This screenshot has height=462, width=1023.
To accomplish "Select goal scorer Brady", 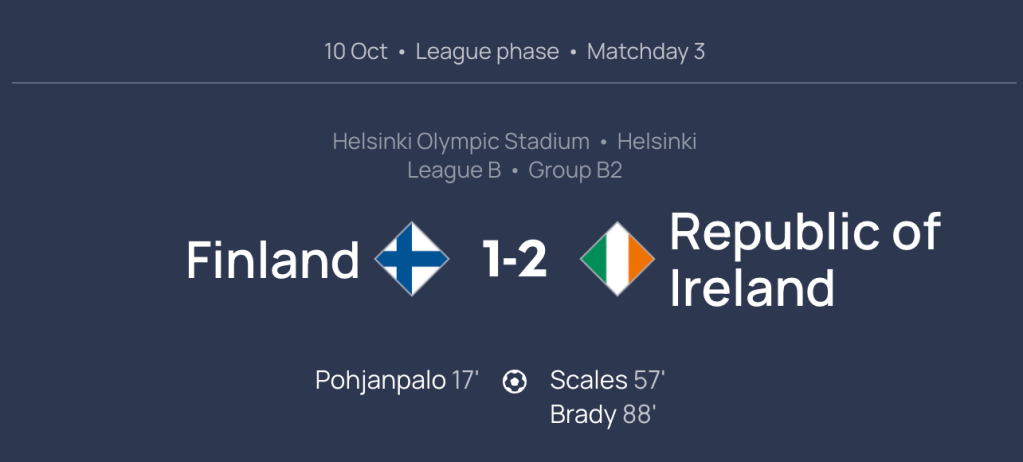I will [583, 415].
